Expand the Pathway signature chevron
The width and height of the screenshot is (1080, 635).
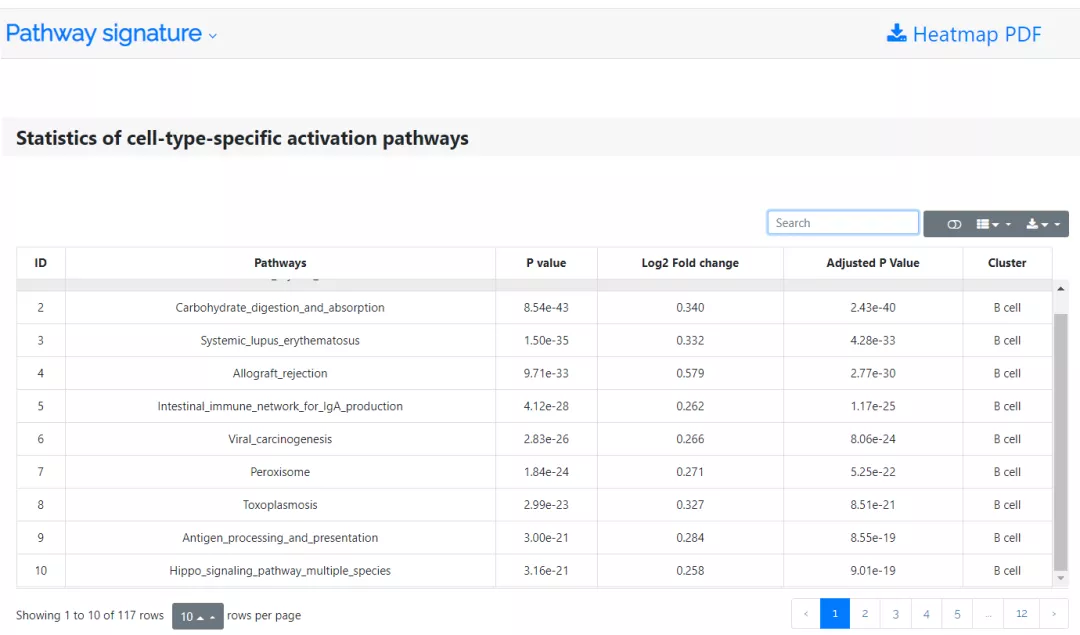[x=213, y=36]
